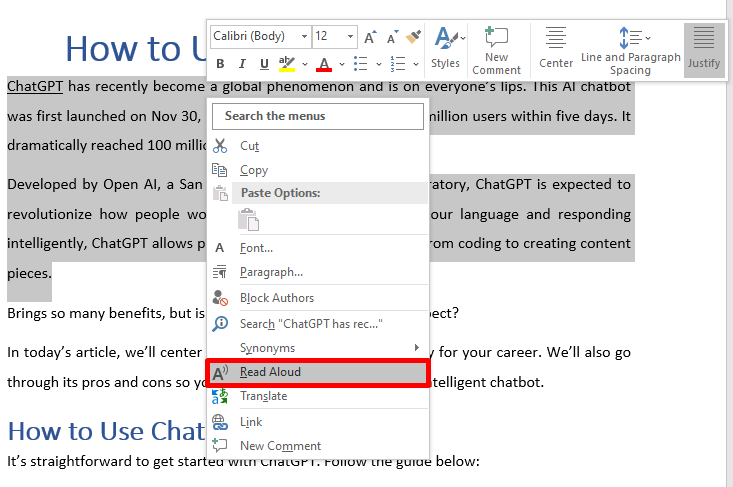
Task: Toggle Italic formatting in mini toolbar
Action: pyautogui.click(x=242, y=64)
